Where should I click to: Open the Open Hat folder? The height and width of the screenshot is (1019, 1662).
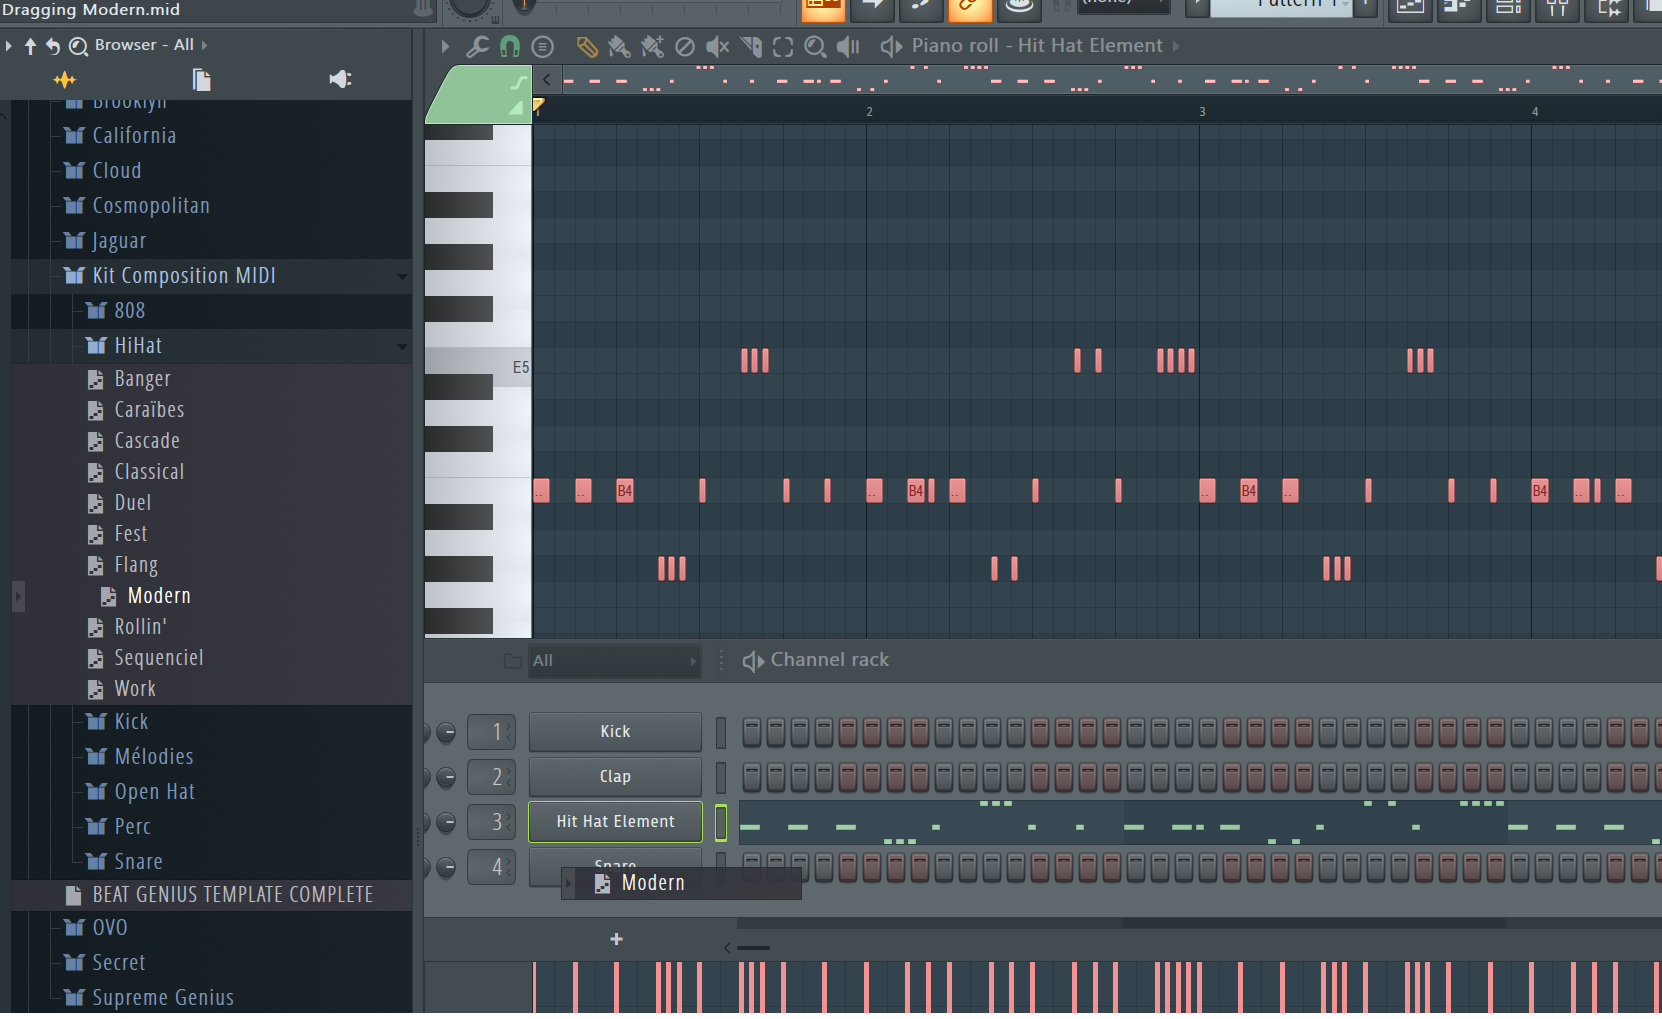(155, 792)
